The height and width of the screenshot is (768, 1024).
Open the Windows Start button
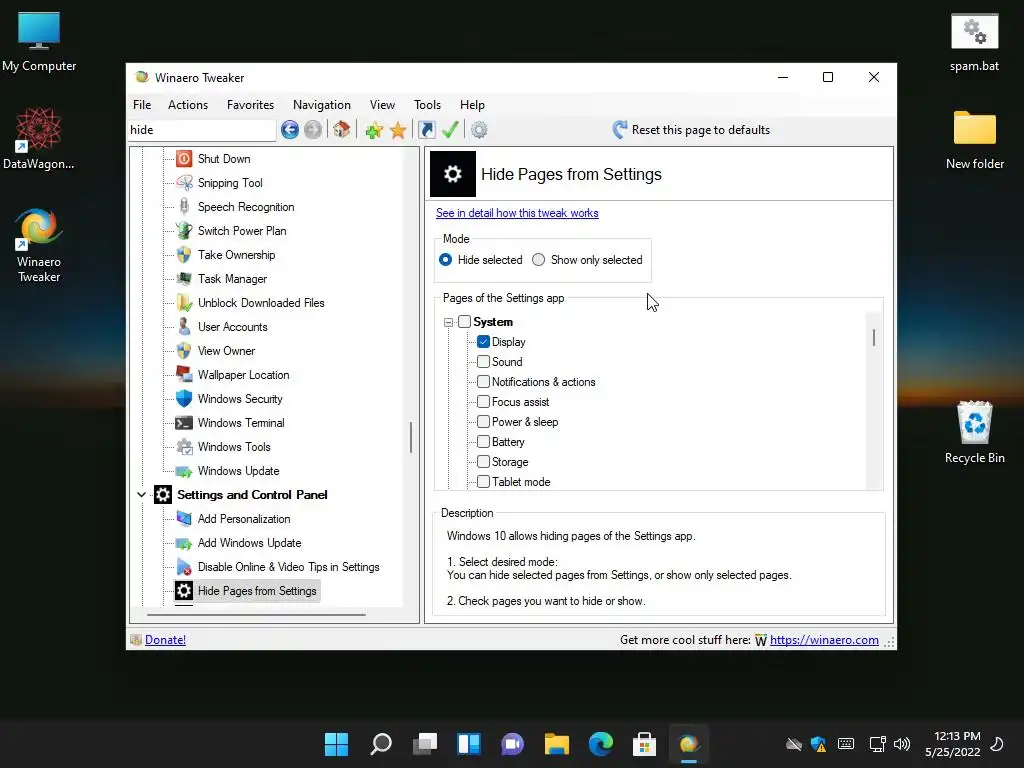point(336,744)
